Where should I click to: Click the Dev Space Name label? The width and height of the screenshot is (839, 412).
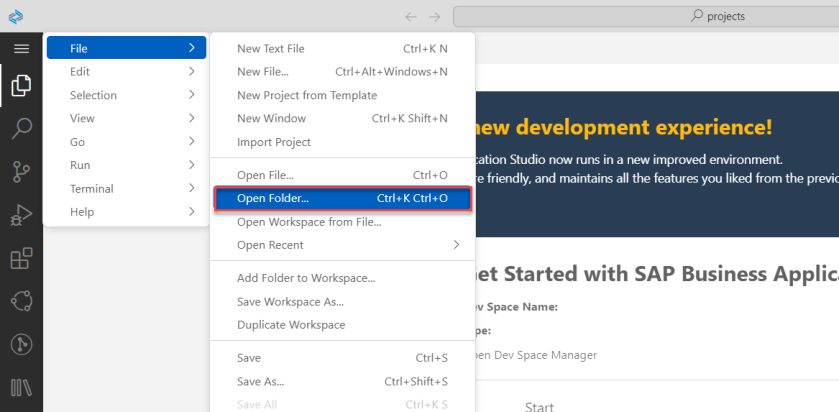point(517,307)
